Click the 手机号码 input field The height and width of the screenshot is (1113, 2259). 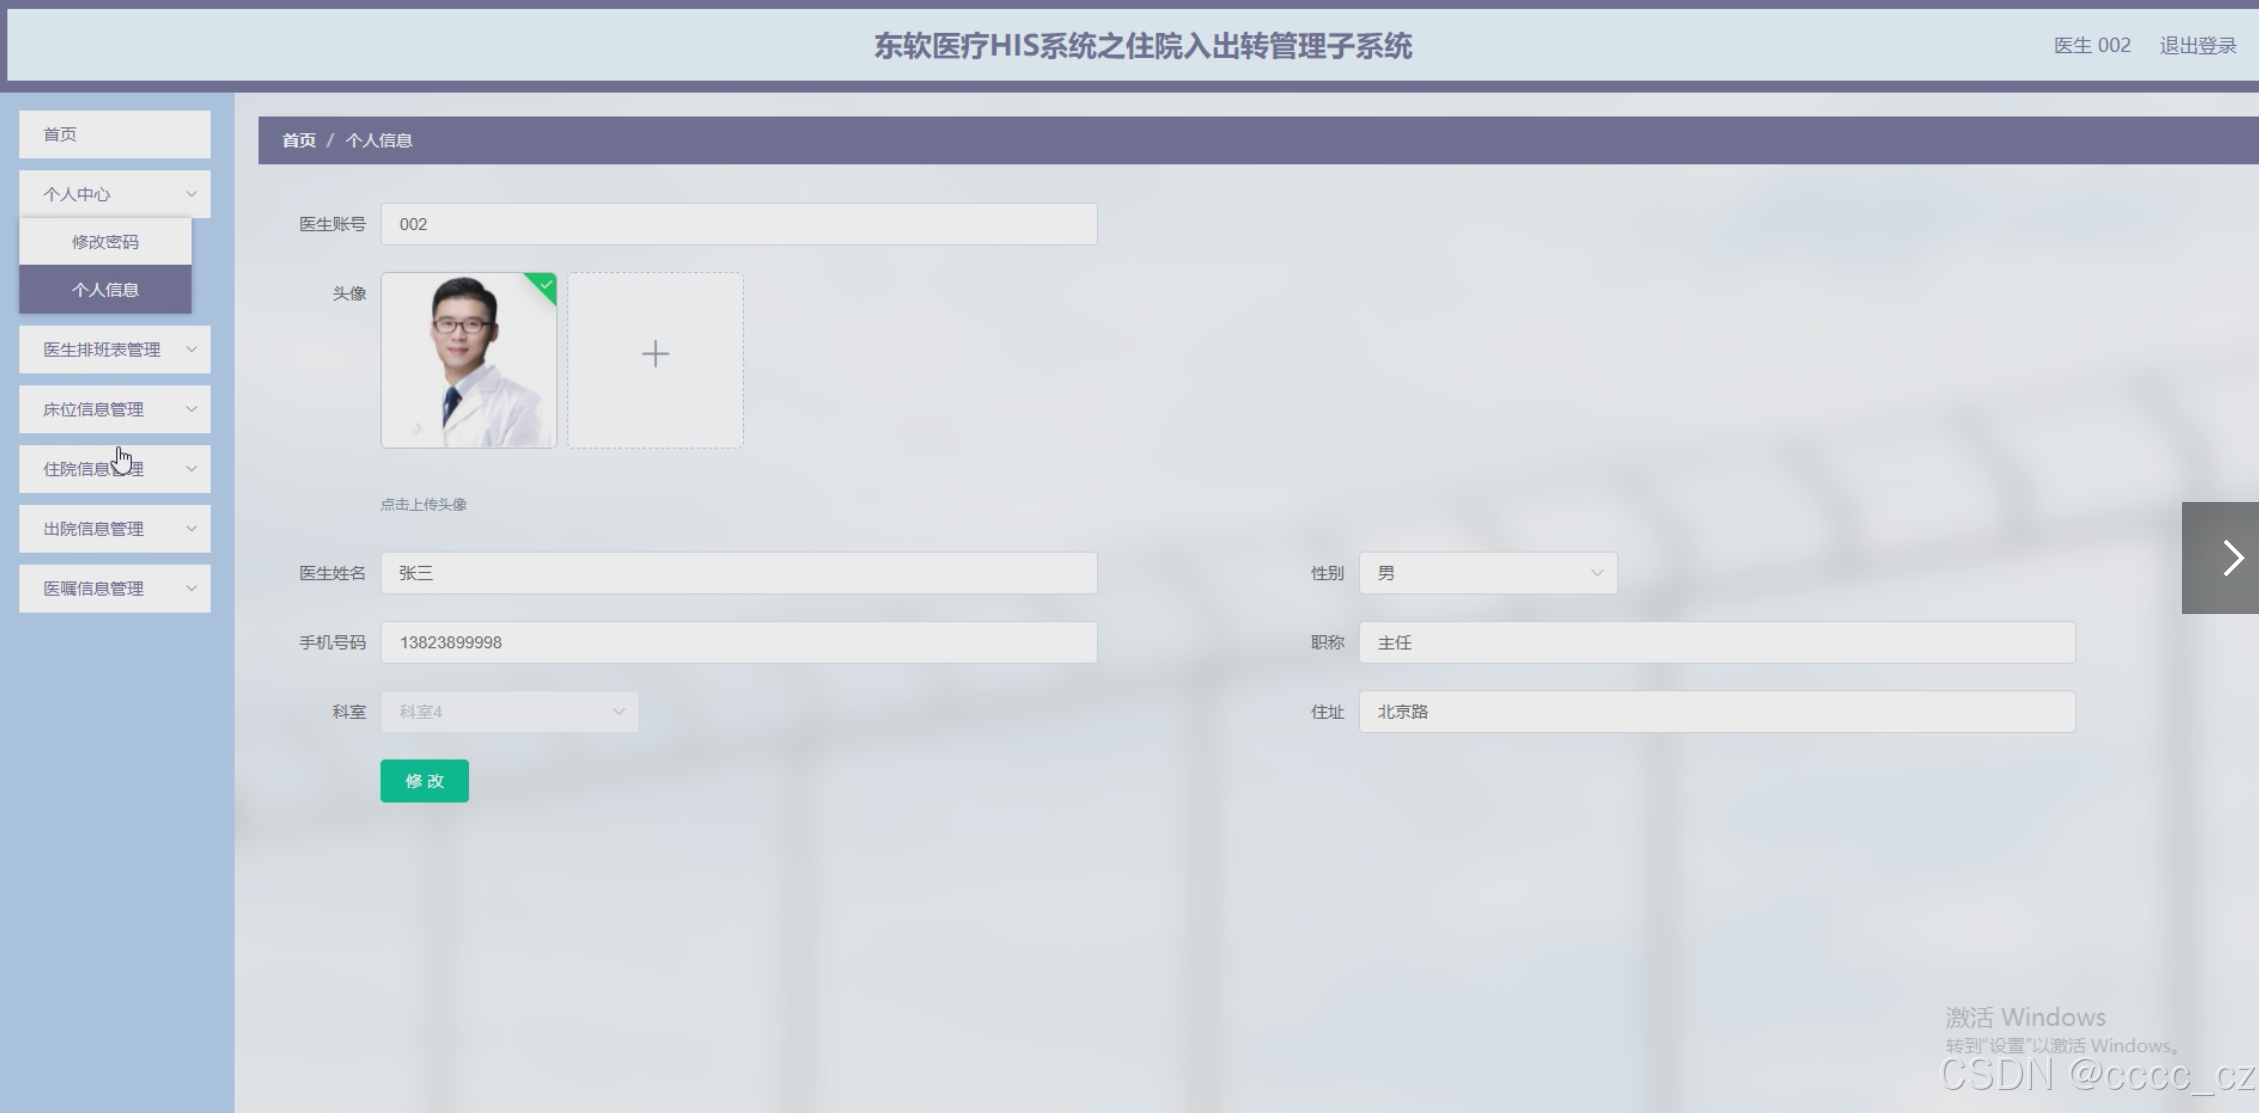[738, 642]
